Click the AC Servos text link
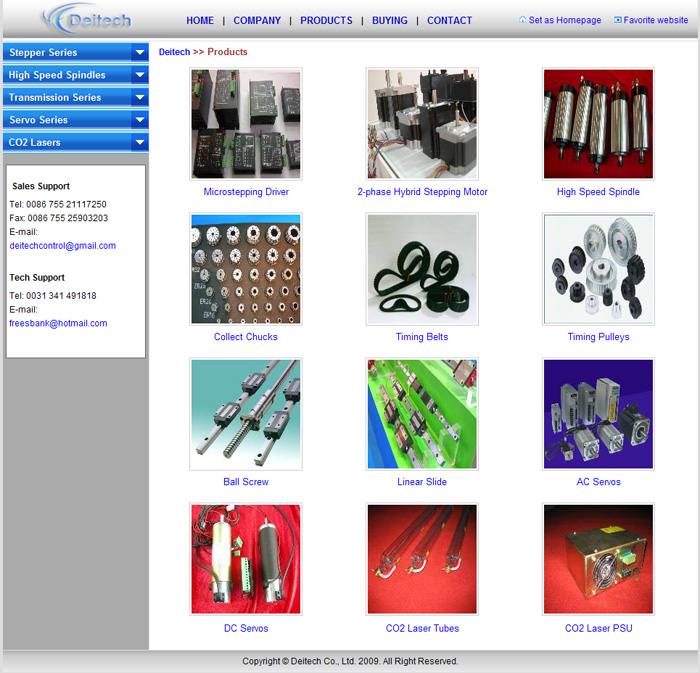 [598, 482]
